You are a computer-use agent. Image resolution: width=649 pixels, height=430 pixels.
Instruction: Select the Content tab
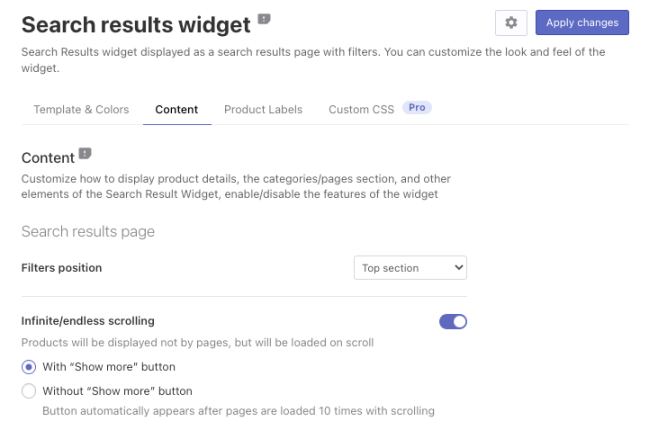pyautogui.click(x=177, y=110)
